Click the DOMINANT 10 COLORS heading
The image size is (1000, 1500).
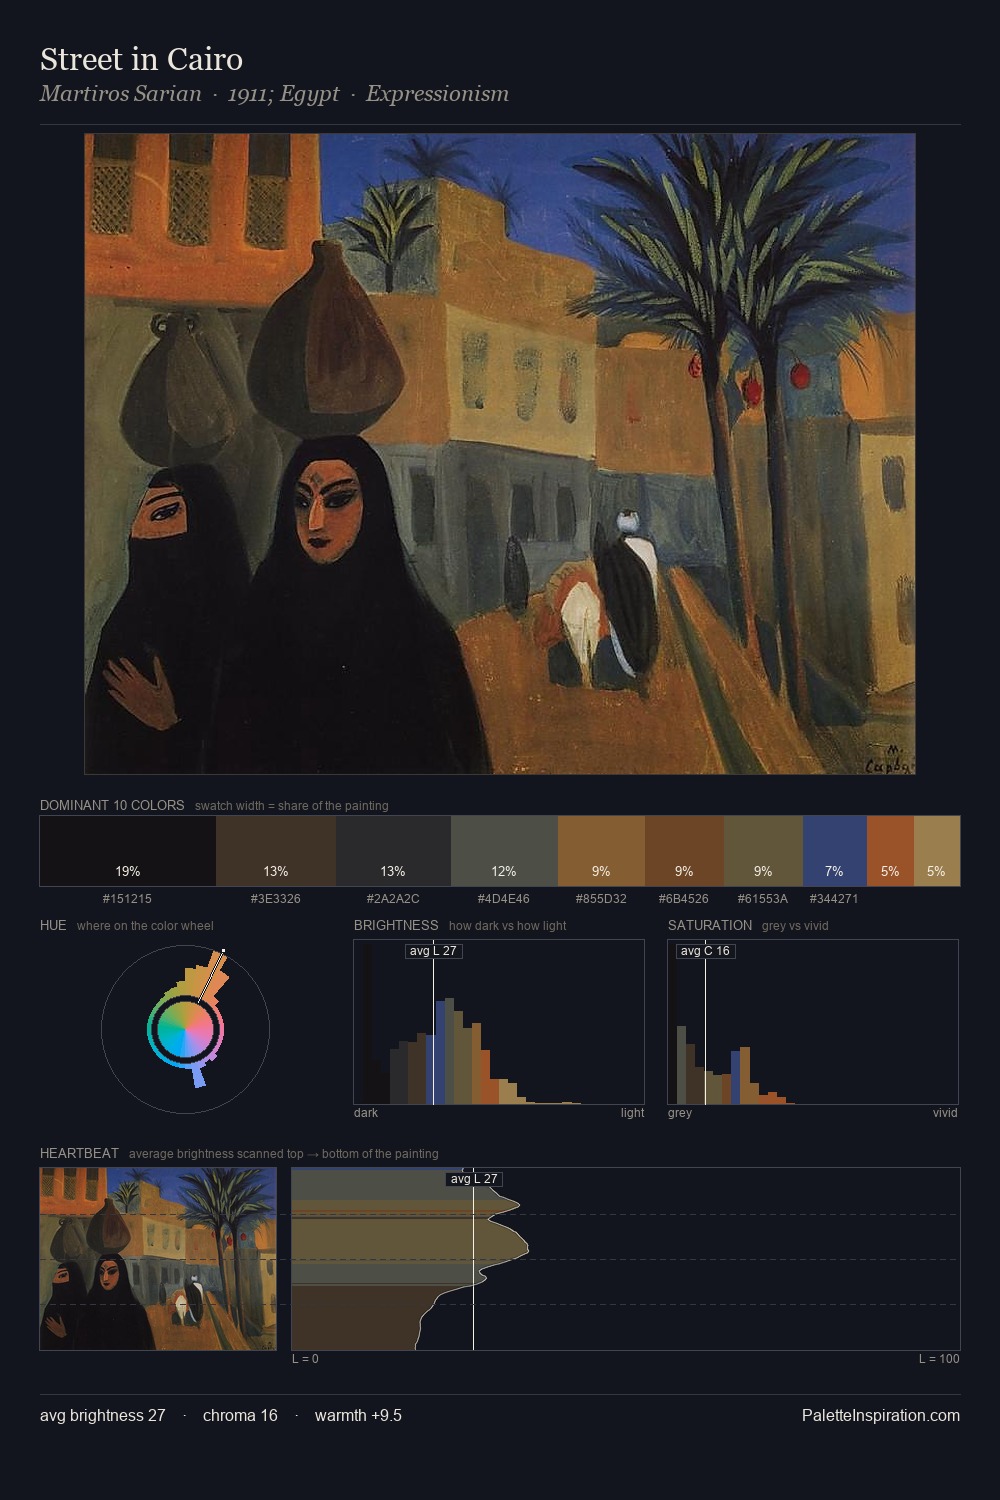(112, 805)
